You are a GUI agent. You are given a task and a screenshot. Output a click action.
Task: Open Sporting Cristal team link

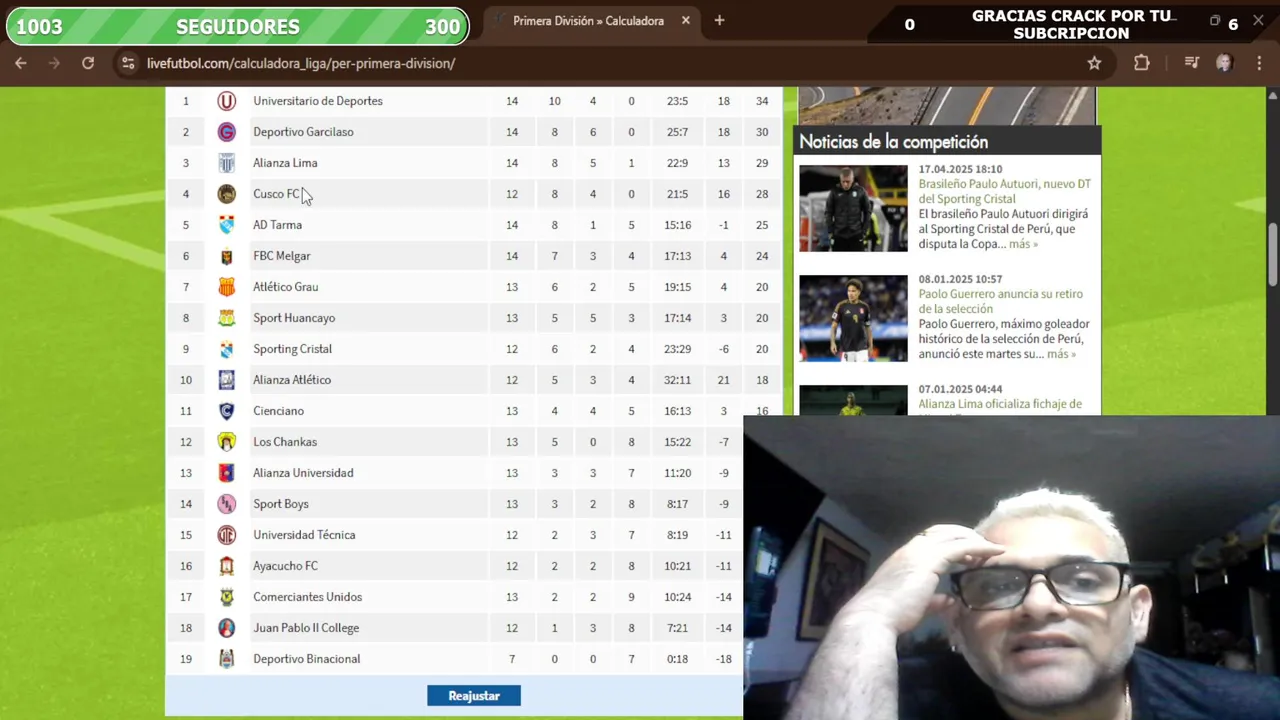click(x=292, y=349)
